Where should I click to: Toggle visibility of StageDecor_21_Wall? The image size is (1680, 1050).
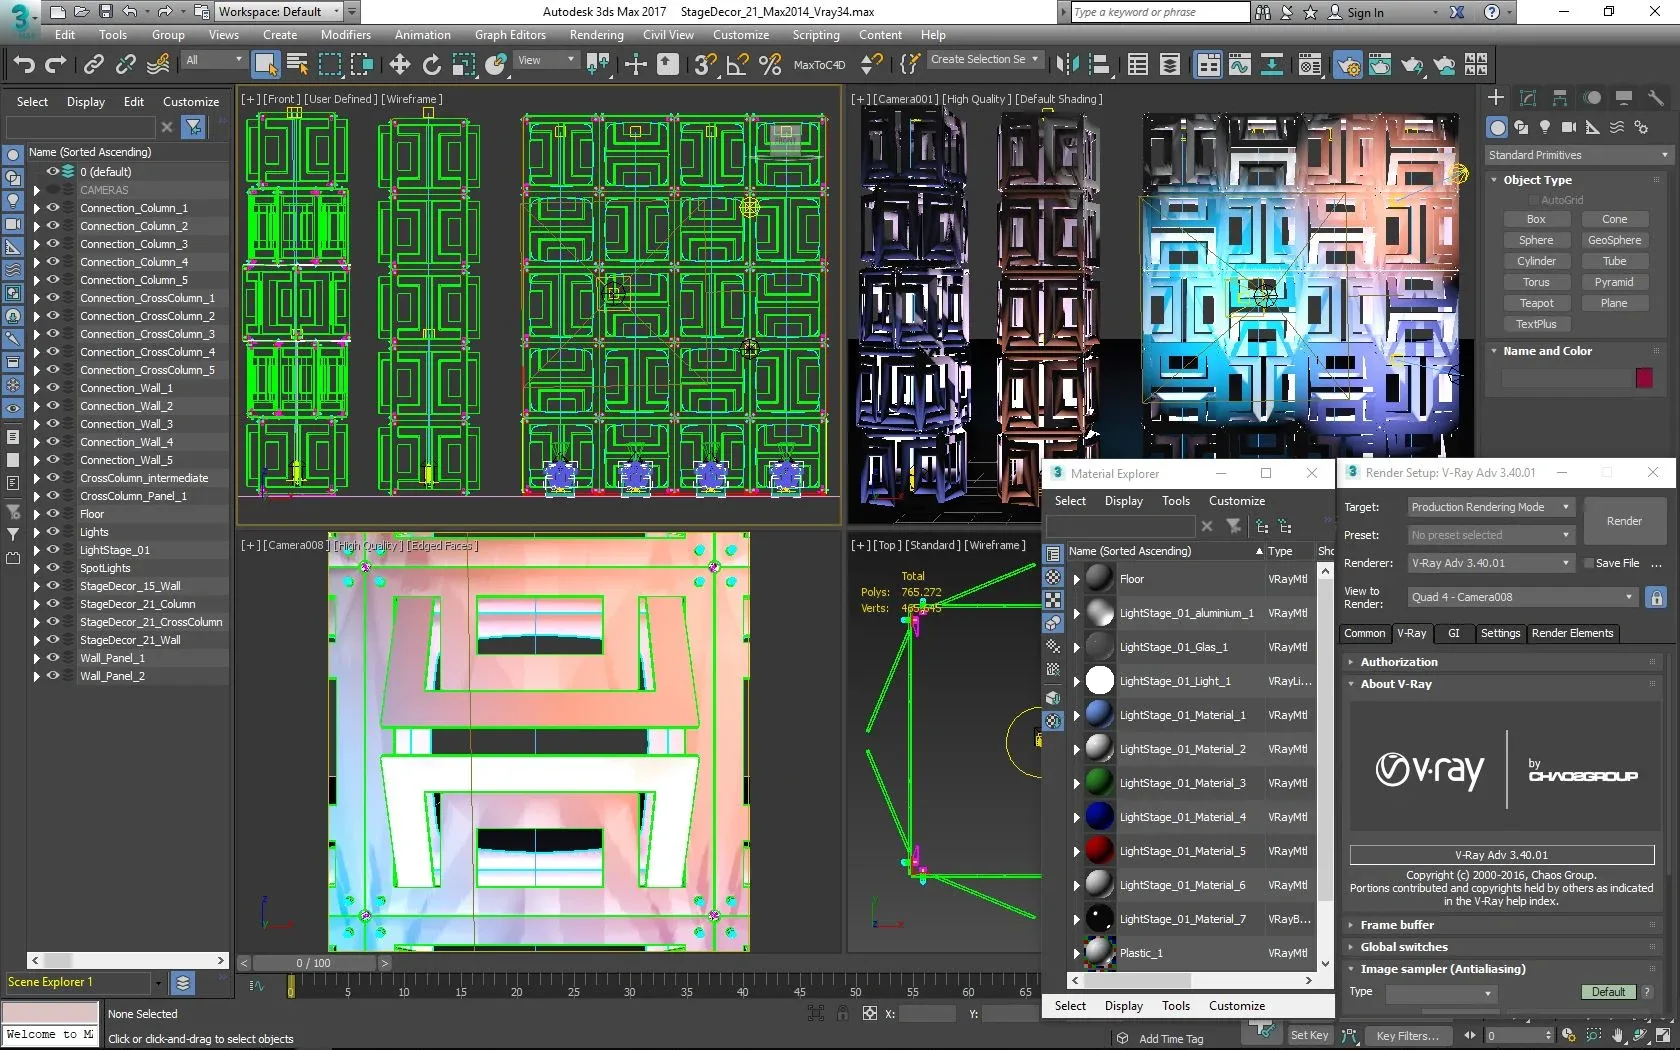coord(53,640)
